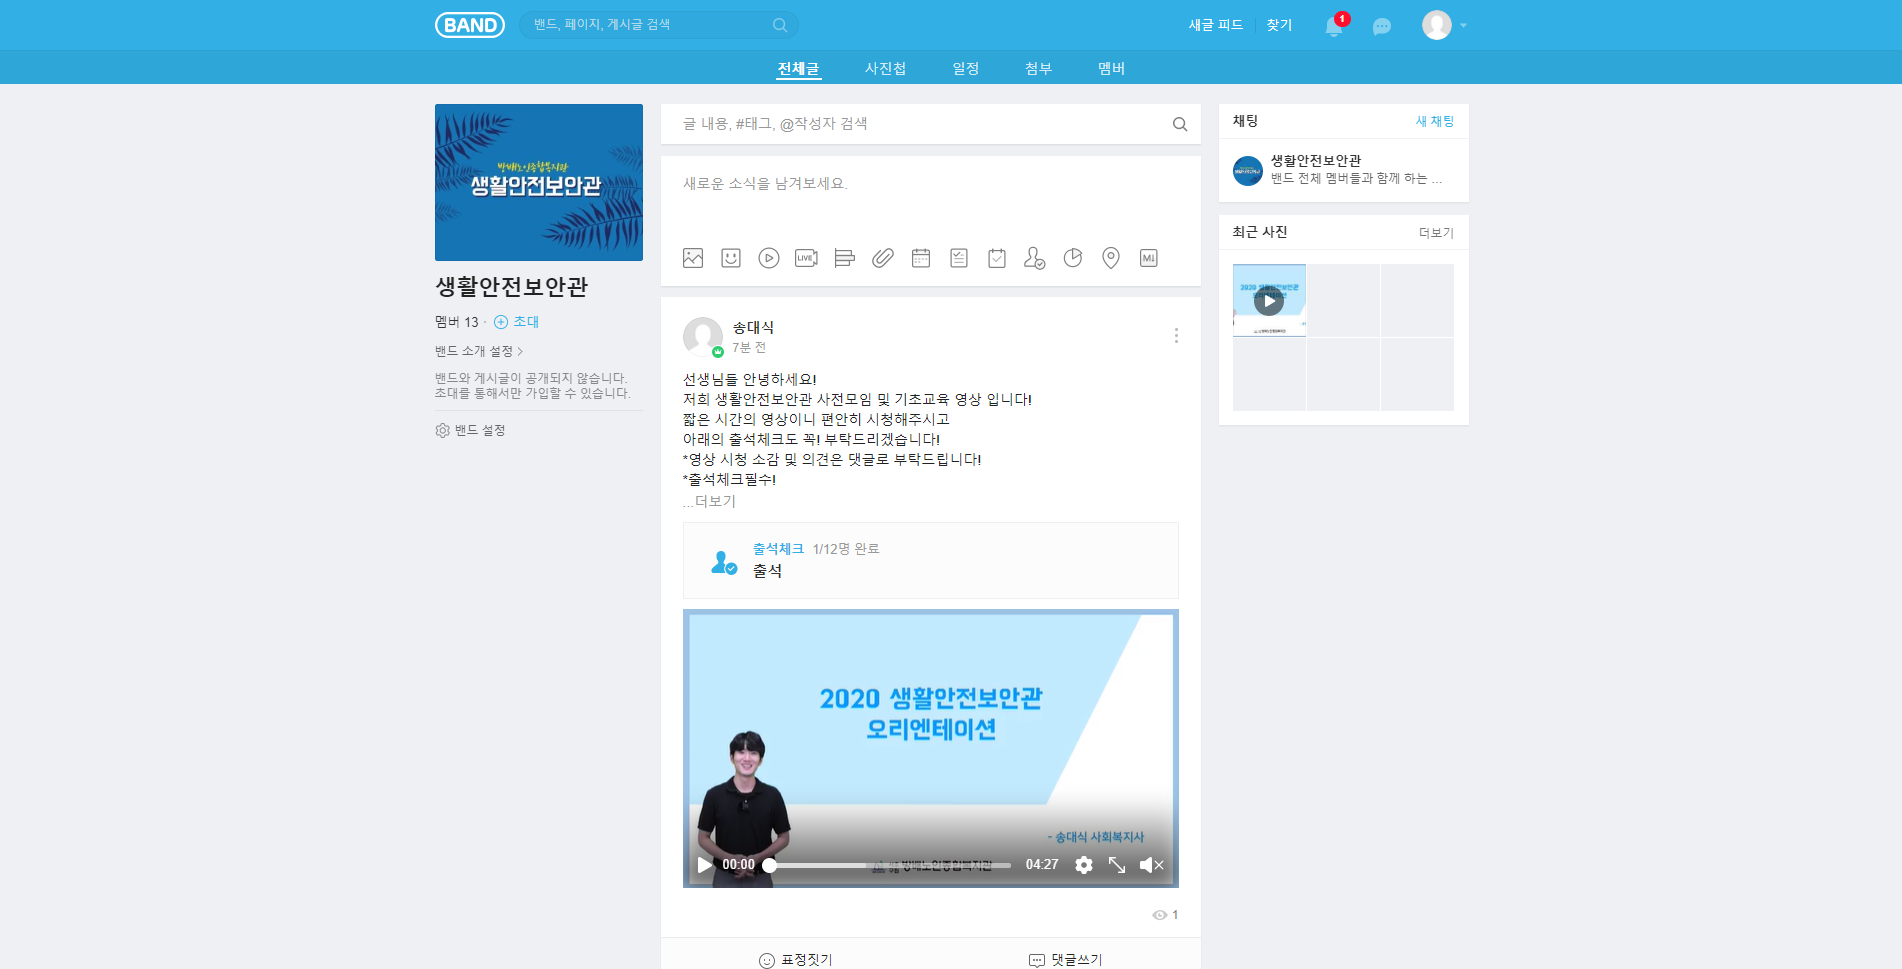
Task: Click the invite plus icon
Action: coord(501,322)
